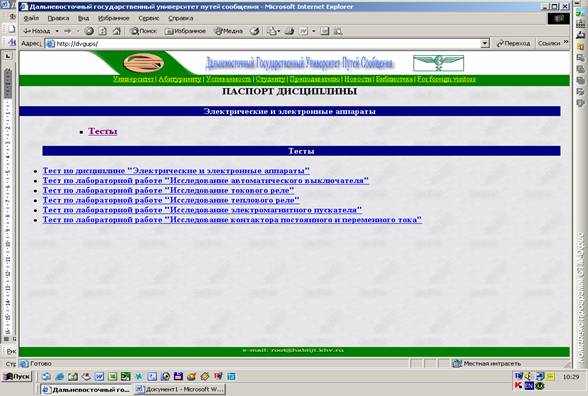This screenshot has height=396, width=588.
Task: Open the Медиа toolbar button
Action: [229, 31]
